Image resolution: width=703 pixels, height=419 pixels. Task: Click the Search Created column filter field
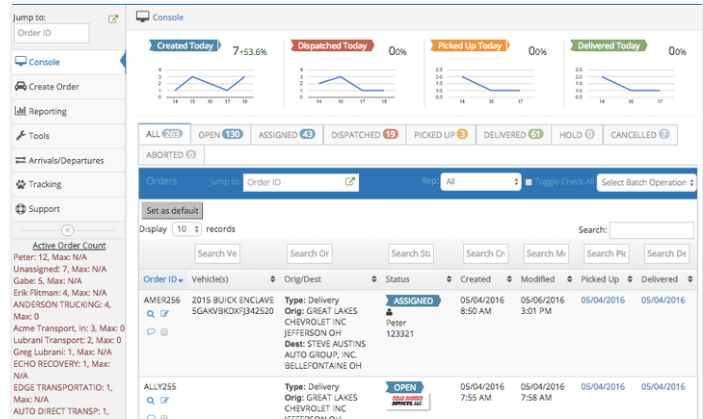coord(486,254)
